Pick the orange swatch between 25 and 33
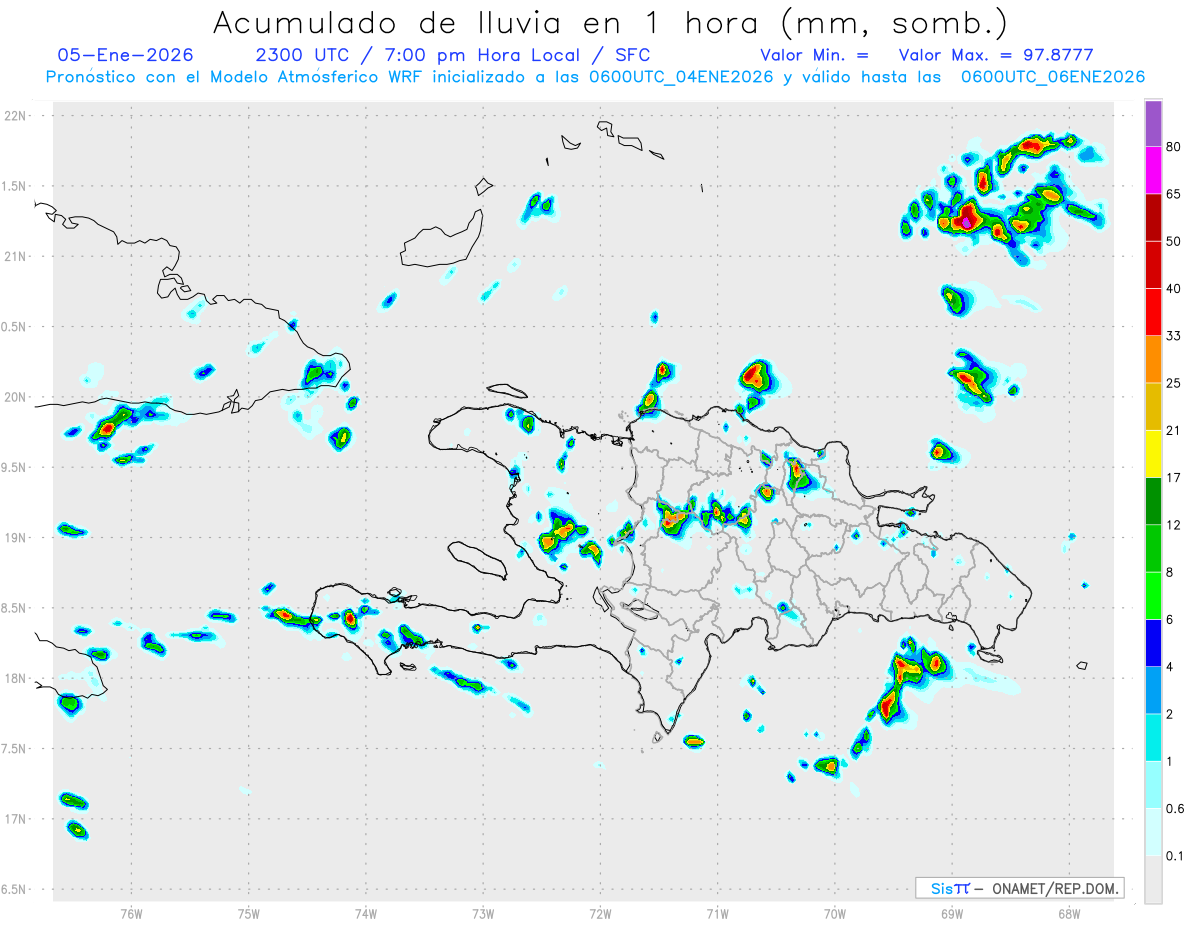The image size is (1200, 927). pyautogui.click(x=1153, y=359)
